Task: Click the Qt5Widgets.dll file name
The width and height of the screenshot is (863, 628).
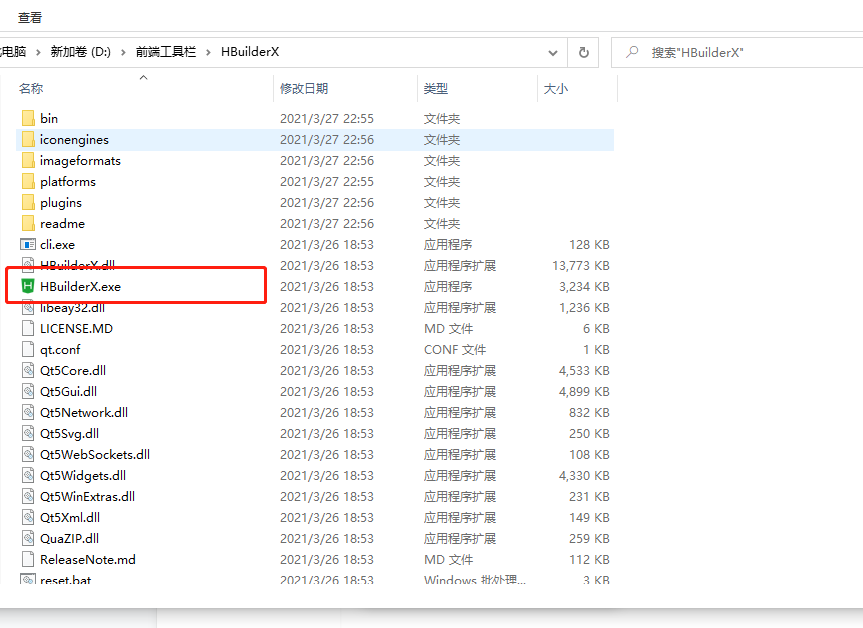Action: [x=83, y=476]
